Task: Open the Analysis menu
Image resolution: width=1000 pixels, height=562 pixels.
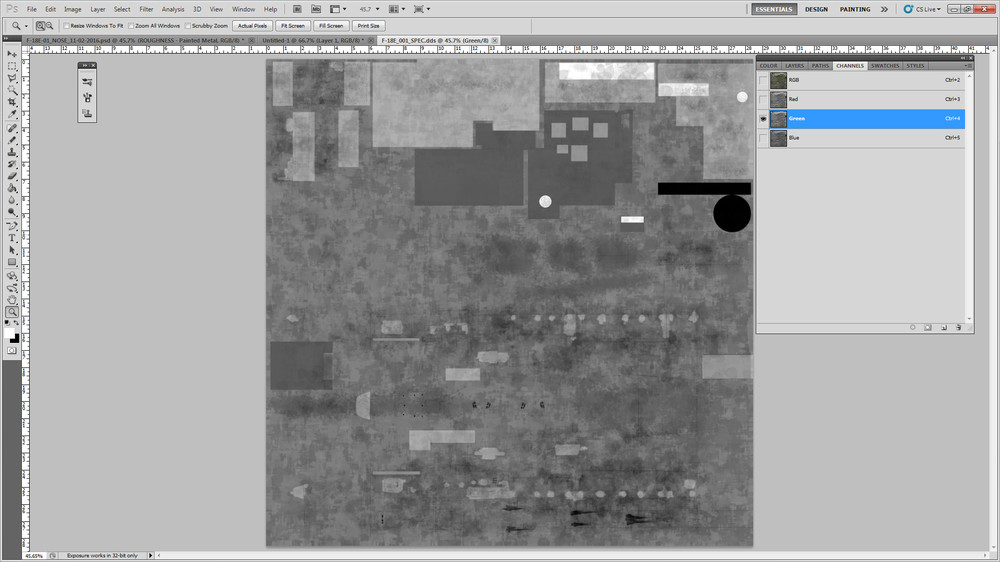Action: point(172,9)
